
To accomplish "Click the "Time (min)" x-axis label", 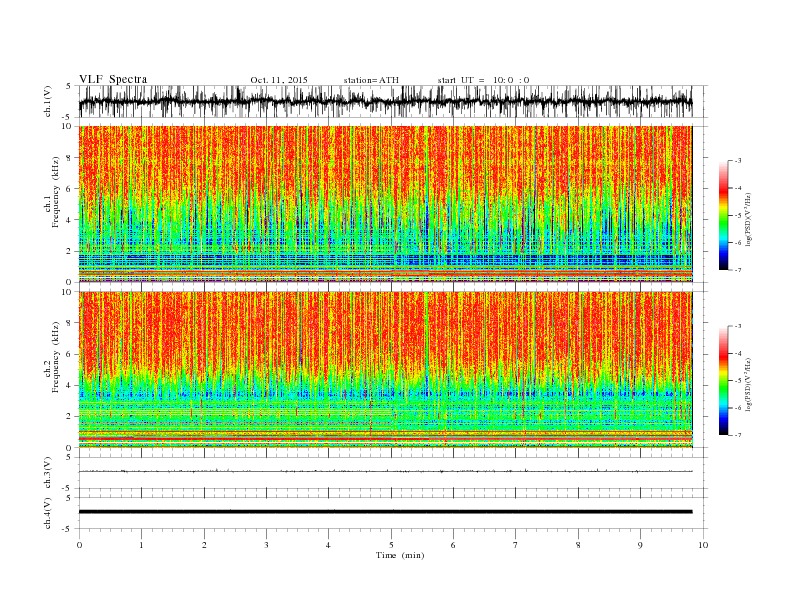I will 400,555.
